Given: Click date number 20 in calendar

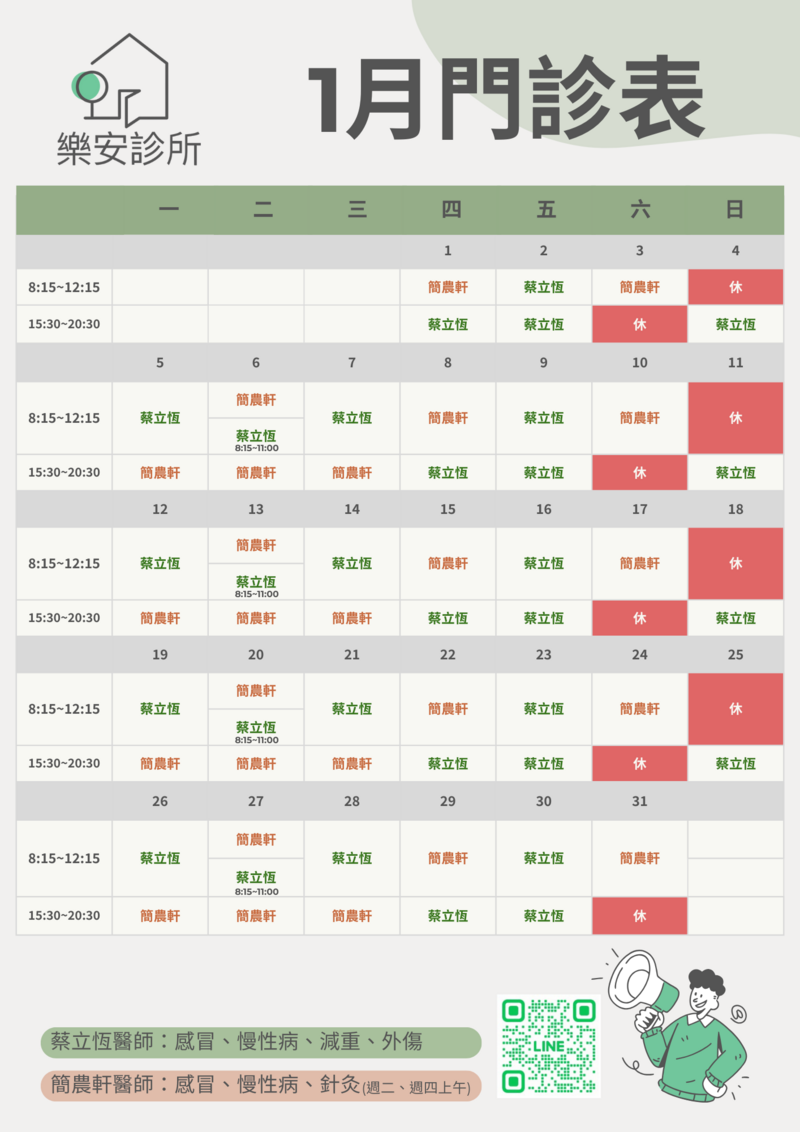Looking at the screenshot, I should tap(256, 655).
